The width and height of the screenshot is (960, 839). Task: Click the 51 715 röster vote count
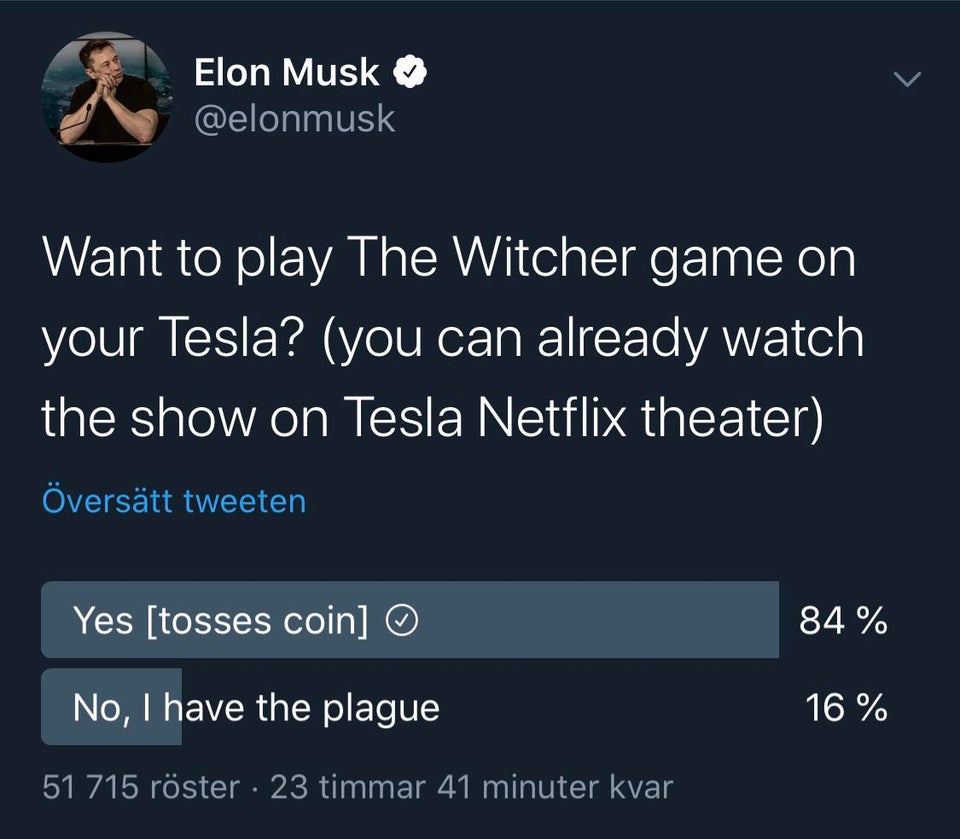pos(140,787)
